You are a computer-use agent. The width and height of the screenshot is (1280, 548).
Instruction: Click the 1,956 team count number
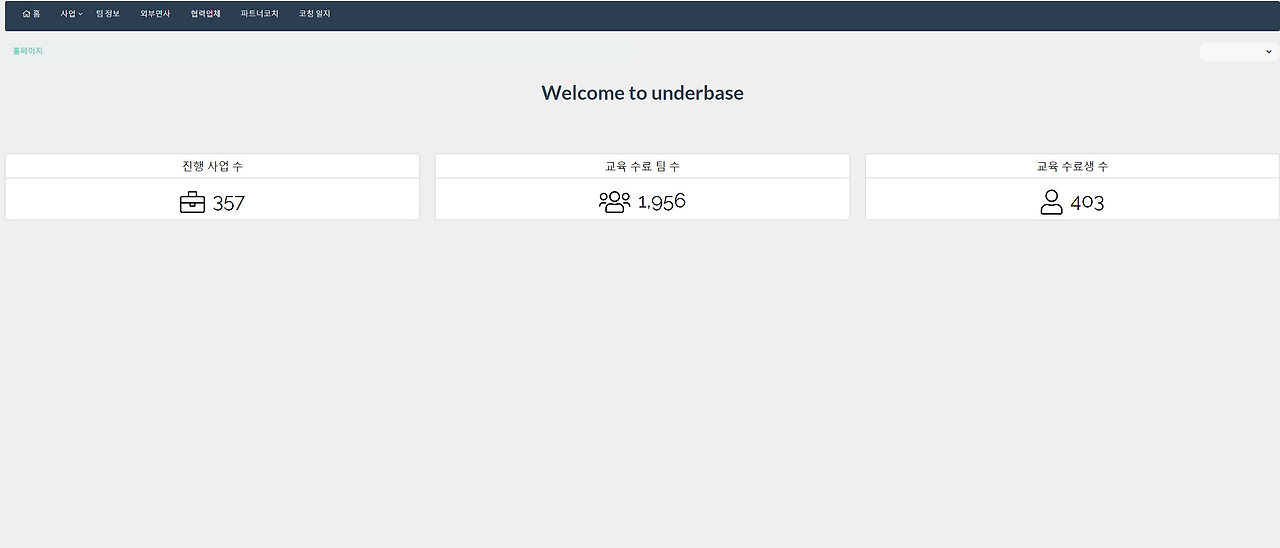pyautogui.click(x=662, y=202)
